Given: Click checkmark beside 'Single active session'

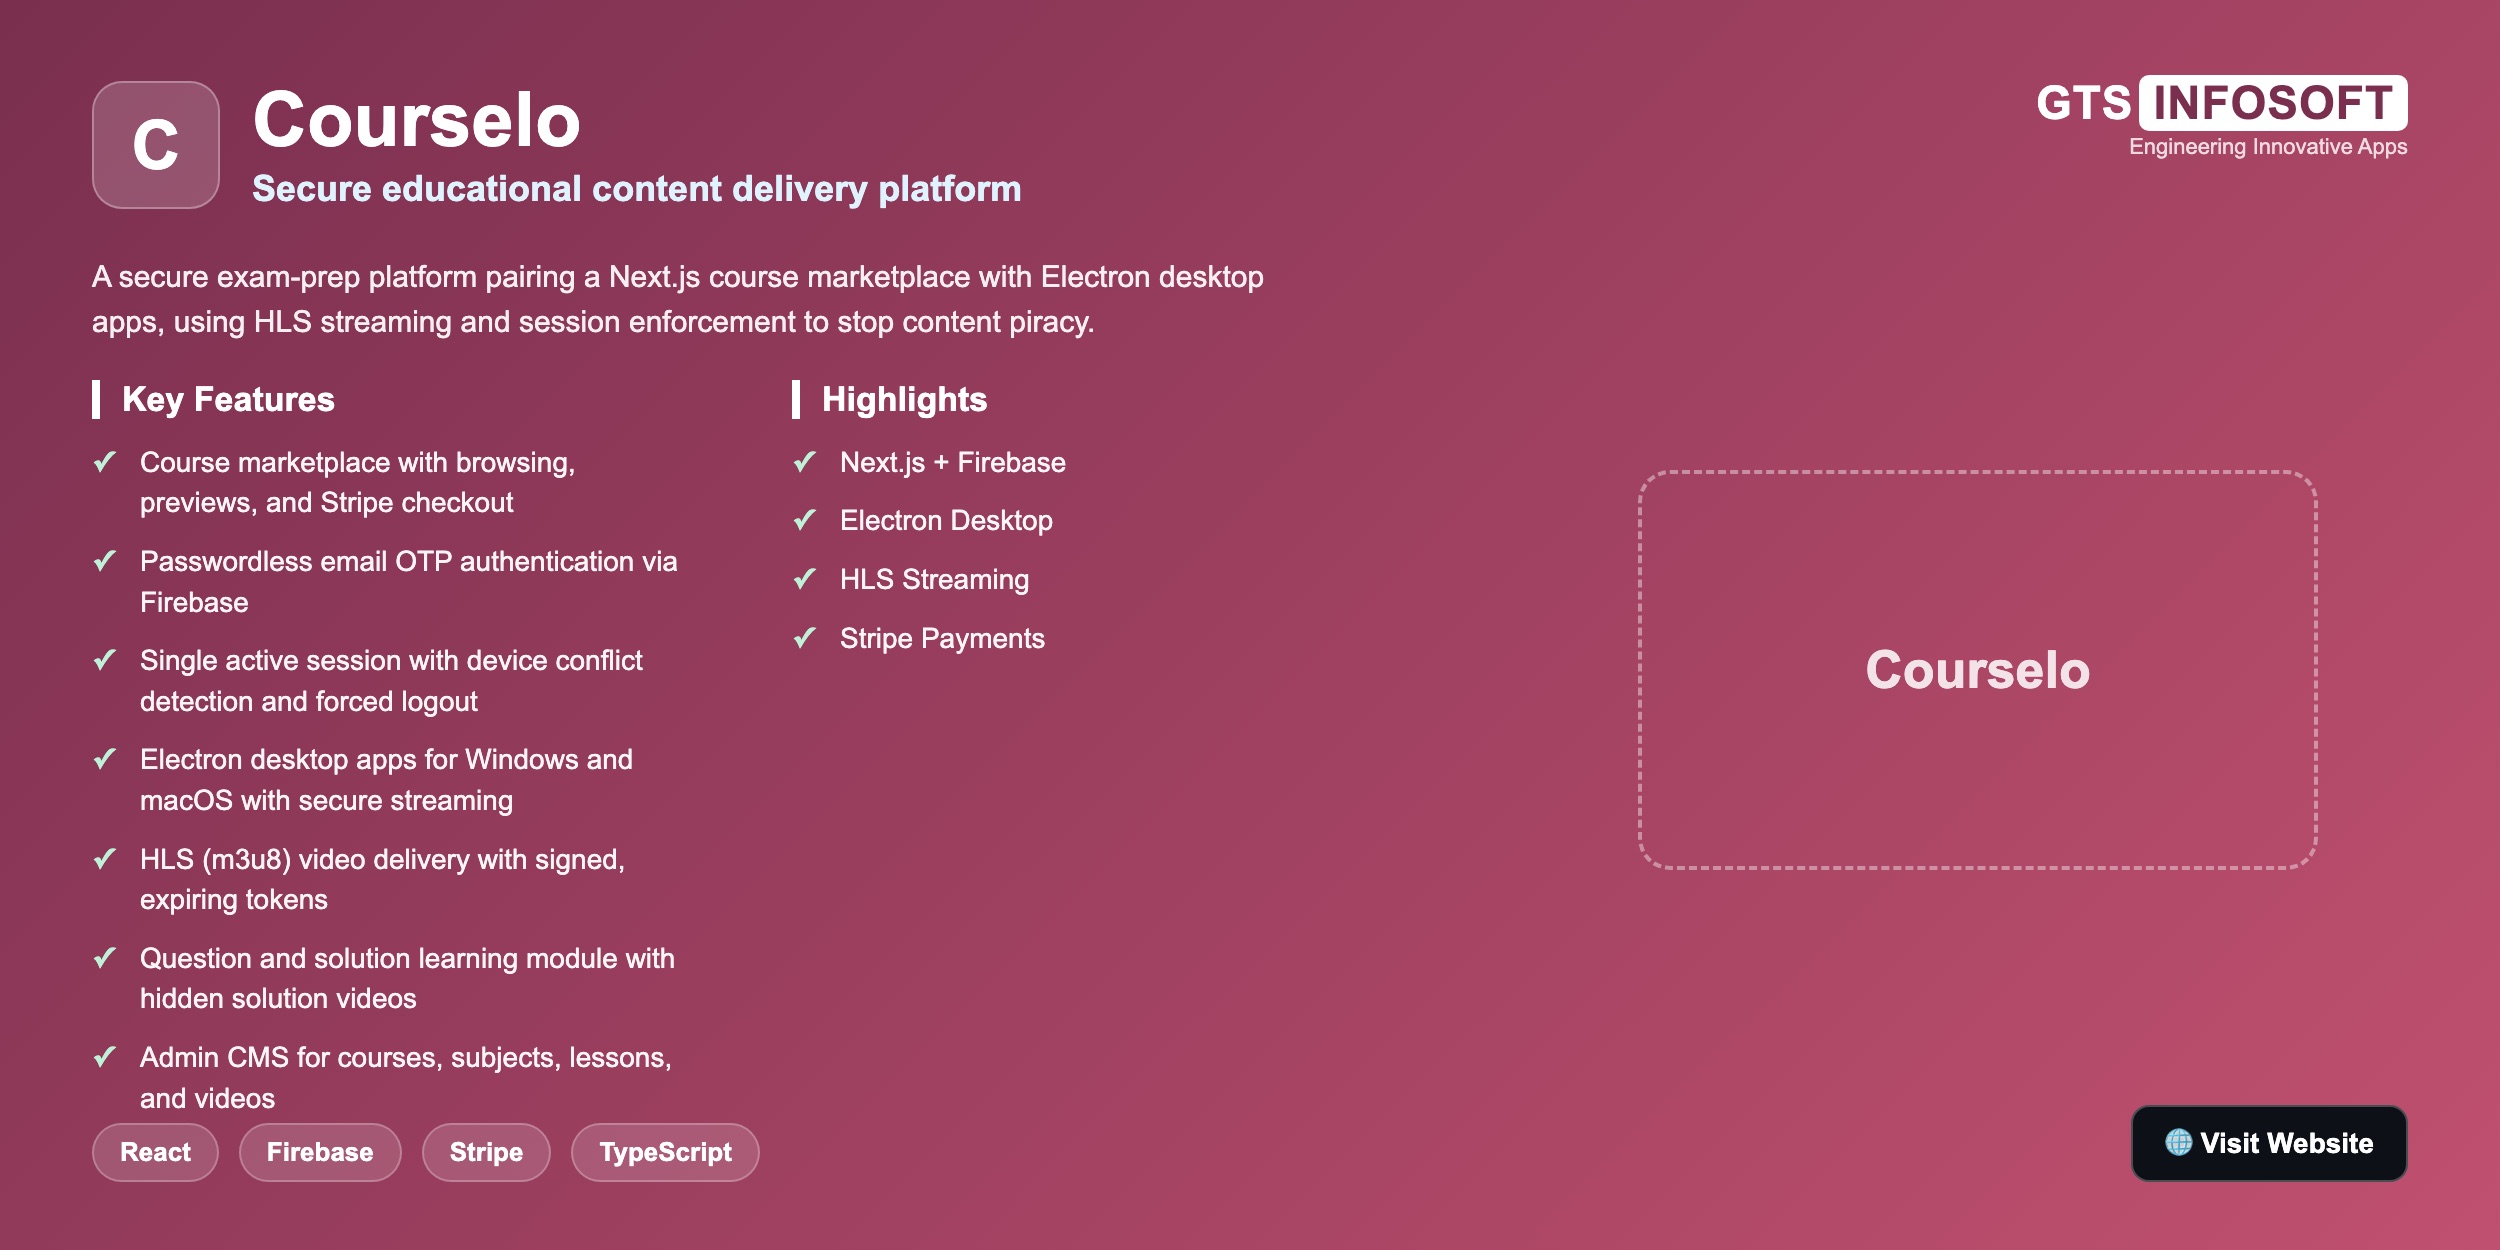Looking at the screenshot, I should pos(105,660).
